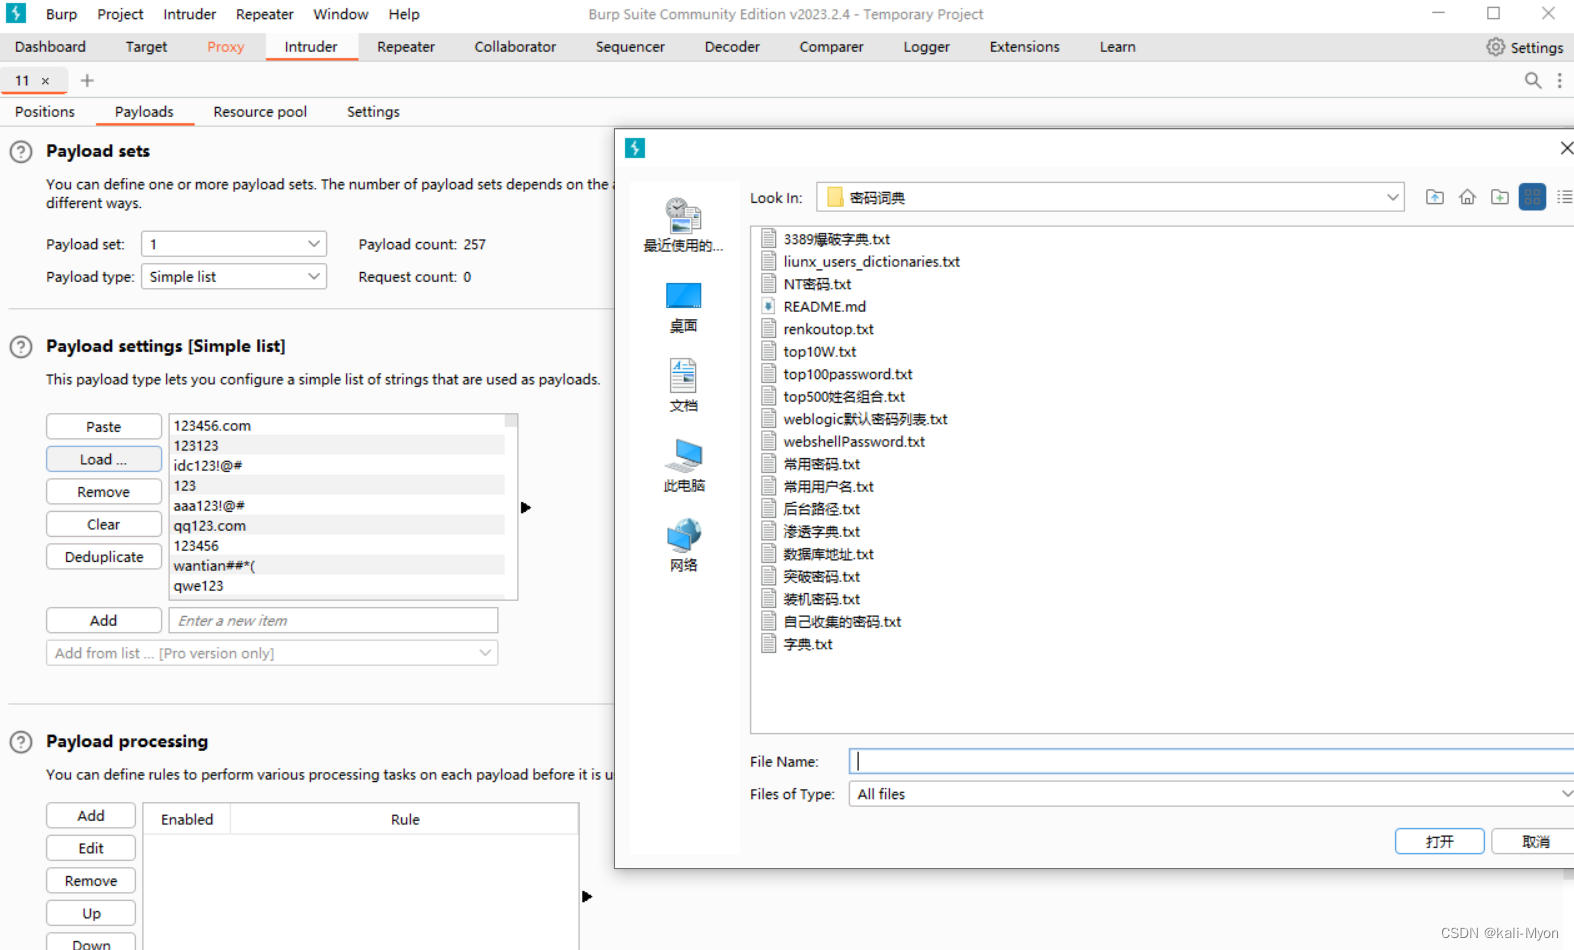Click the Burp Suite logo icon in title bar

pyautogui.click(x=16, y=13)
